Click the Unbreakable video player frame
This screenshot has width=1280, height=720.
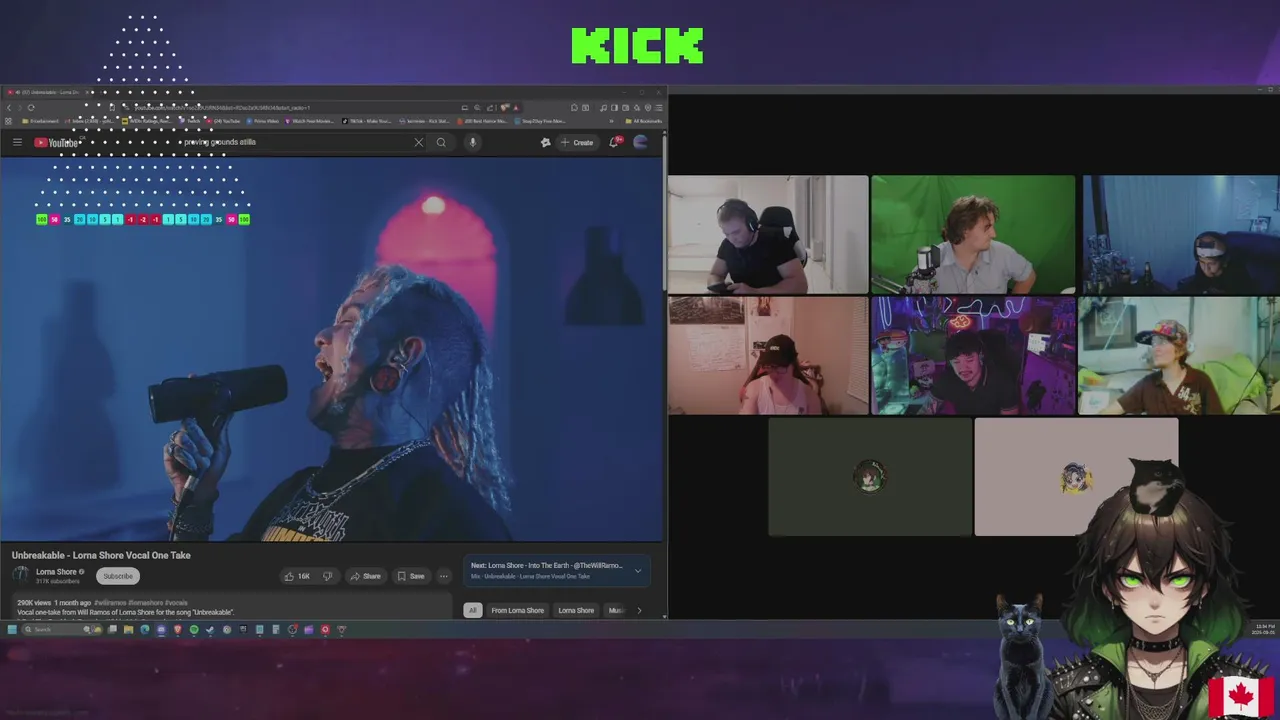coord(331,349)
